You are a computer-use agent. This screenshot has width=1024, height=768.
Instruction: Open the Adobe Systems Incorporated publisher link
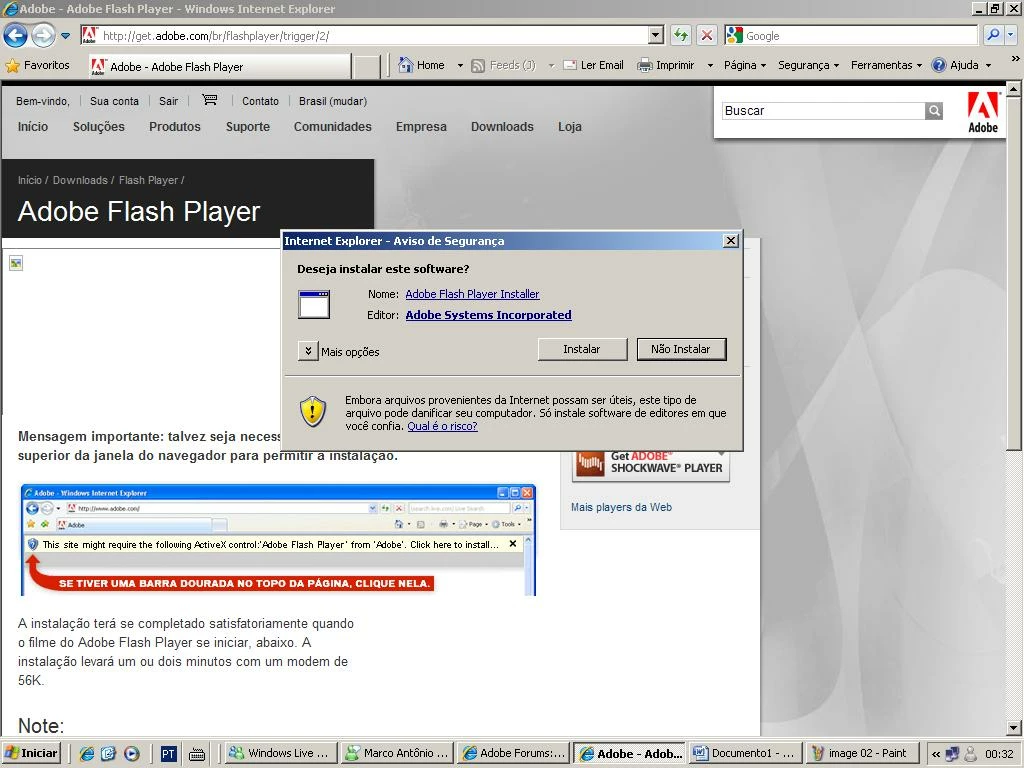click(x=488, y=315)
